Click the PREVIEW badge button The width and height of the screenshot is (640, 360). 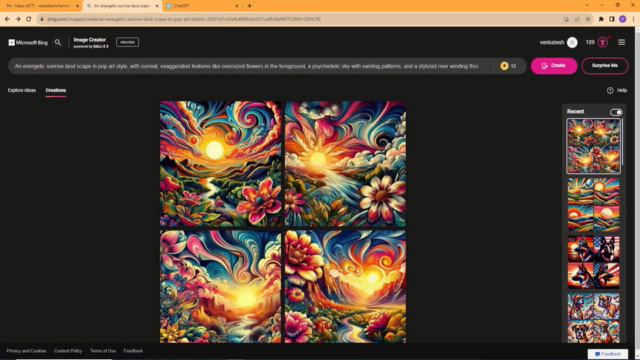pos(127,42)
